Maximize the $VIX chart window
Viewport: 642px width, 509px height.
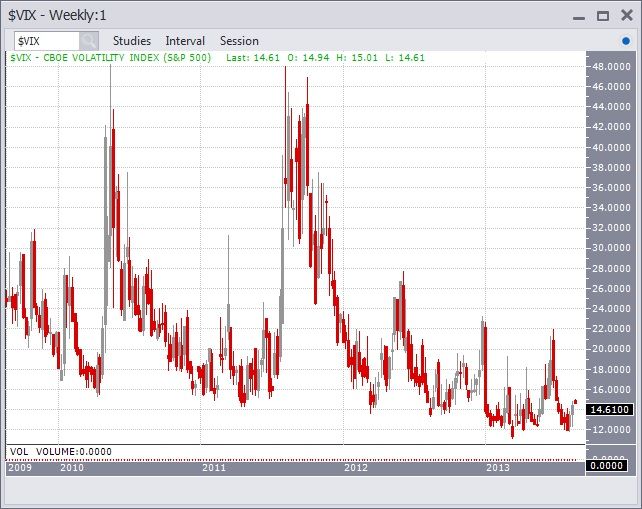click(603, 16)
